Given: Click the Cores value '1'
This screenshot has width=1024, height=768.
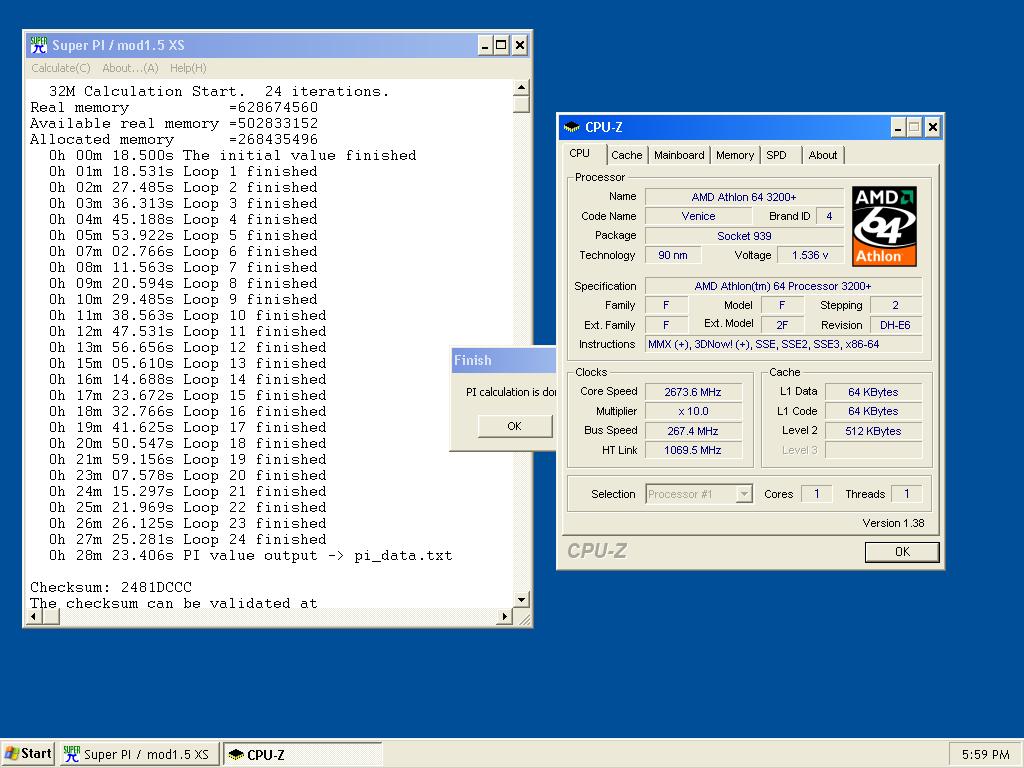Looking at the screenshot, I should 816,494.
